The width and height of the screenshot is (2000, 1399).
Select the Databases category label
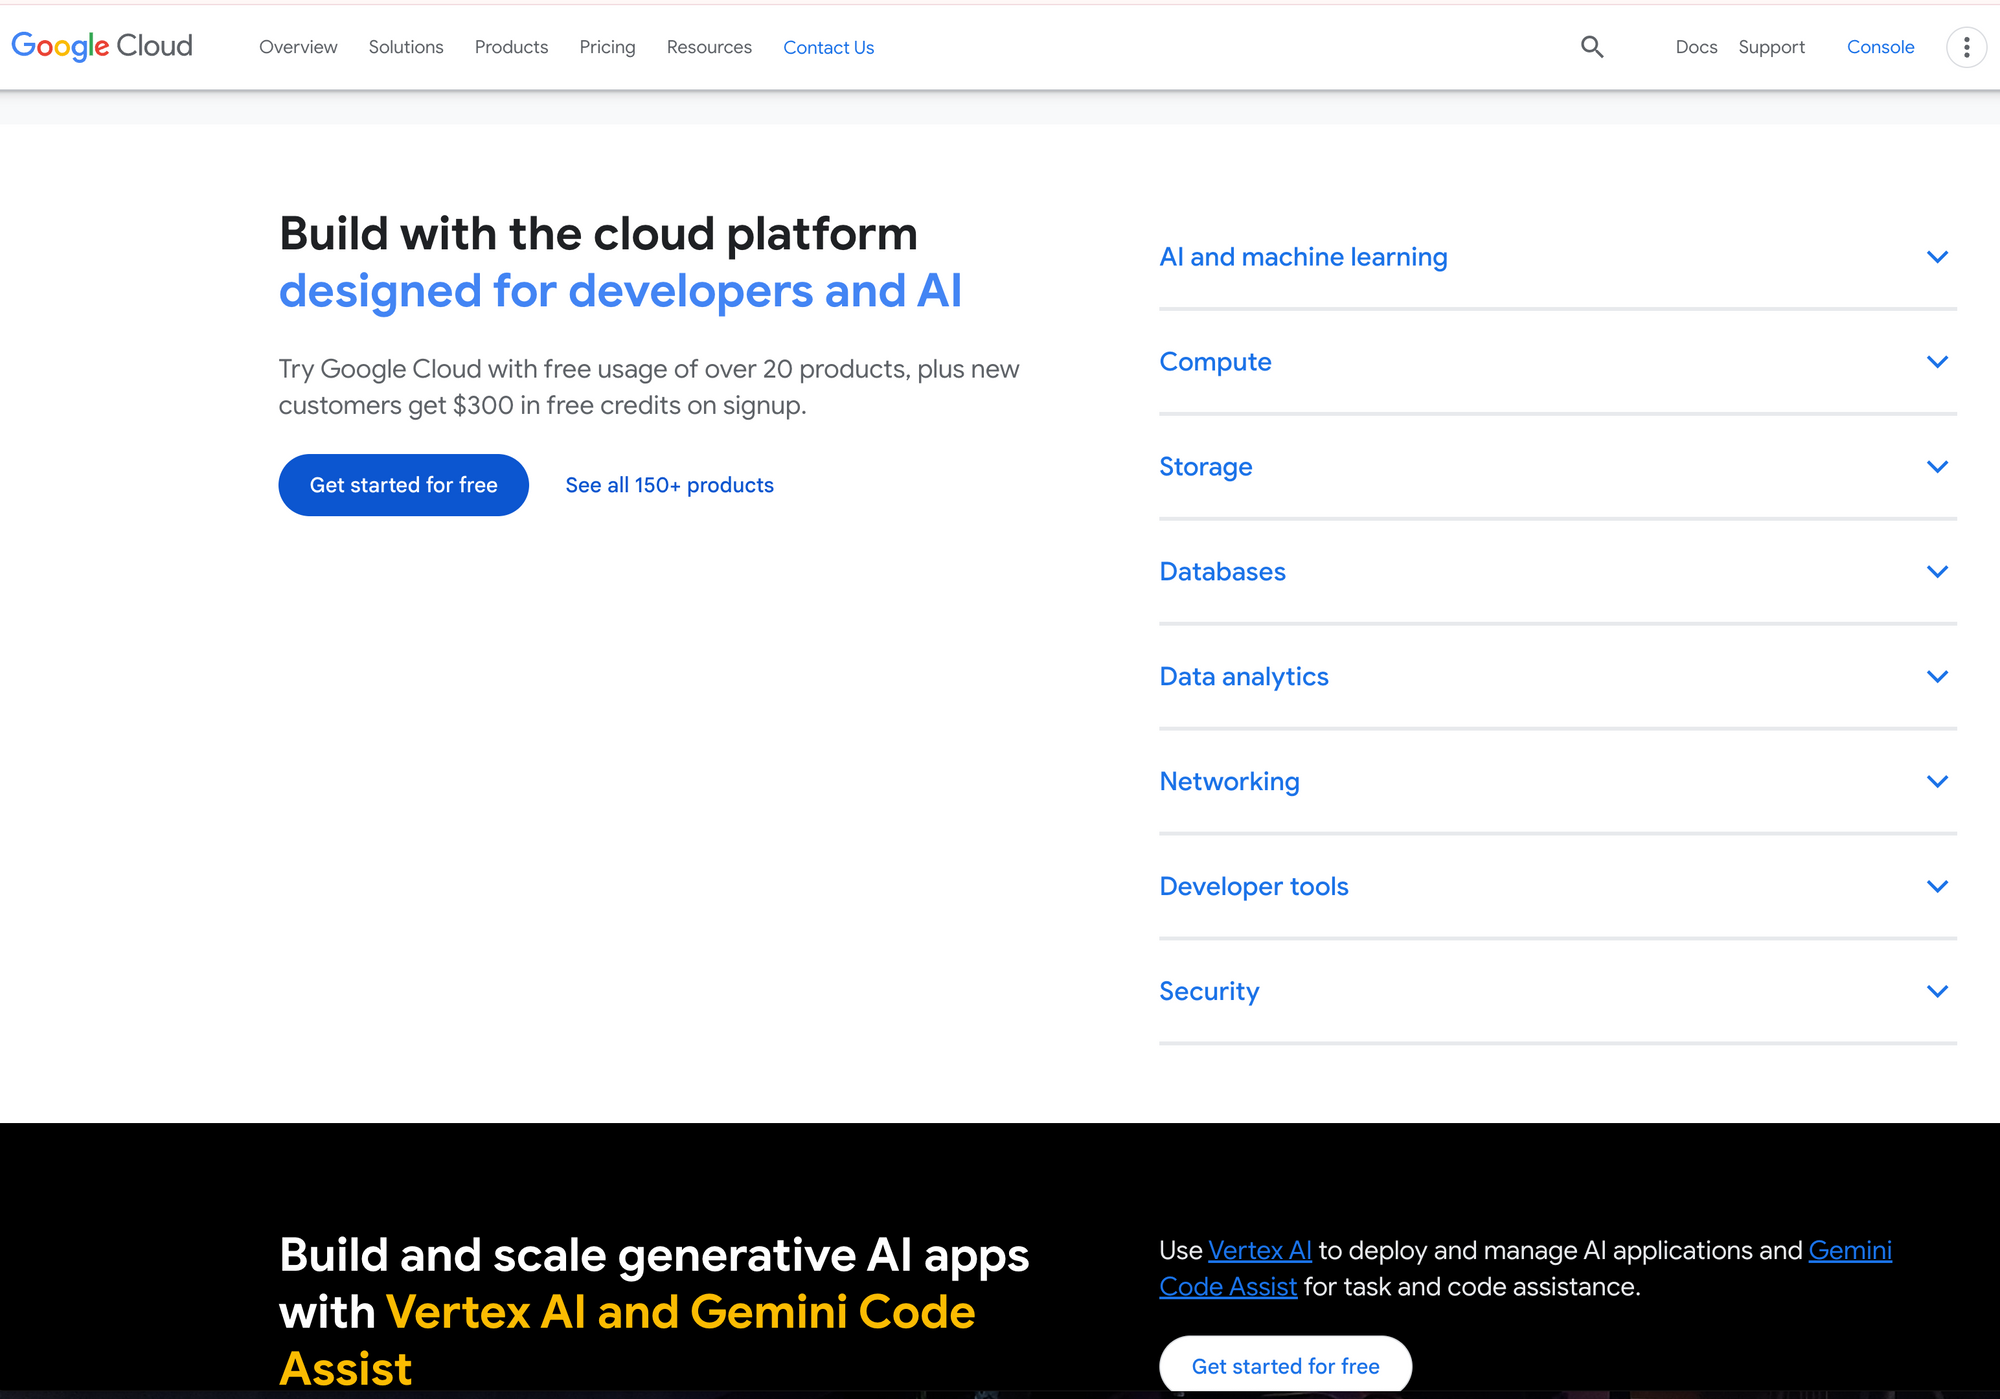tap(1222, 572)
